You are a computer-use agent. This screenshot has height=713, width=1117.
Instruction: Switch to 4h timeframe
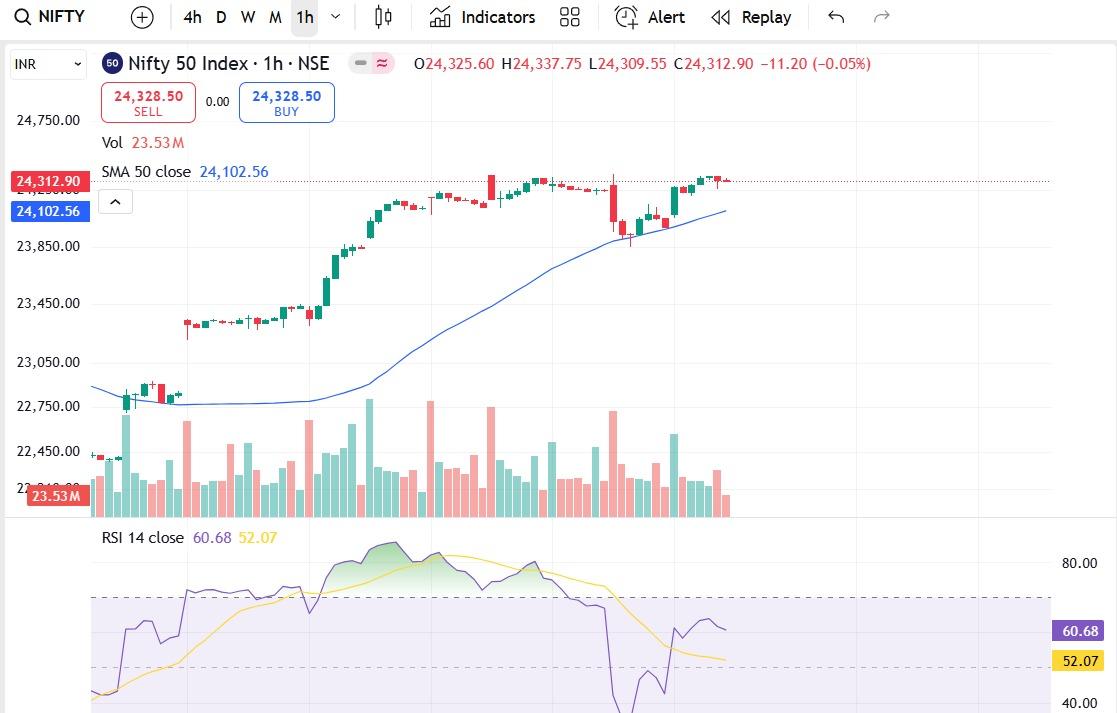[192, 17]
